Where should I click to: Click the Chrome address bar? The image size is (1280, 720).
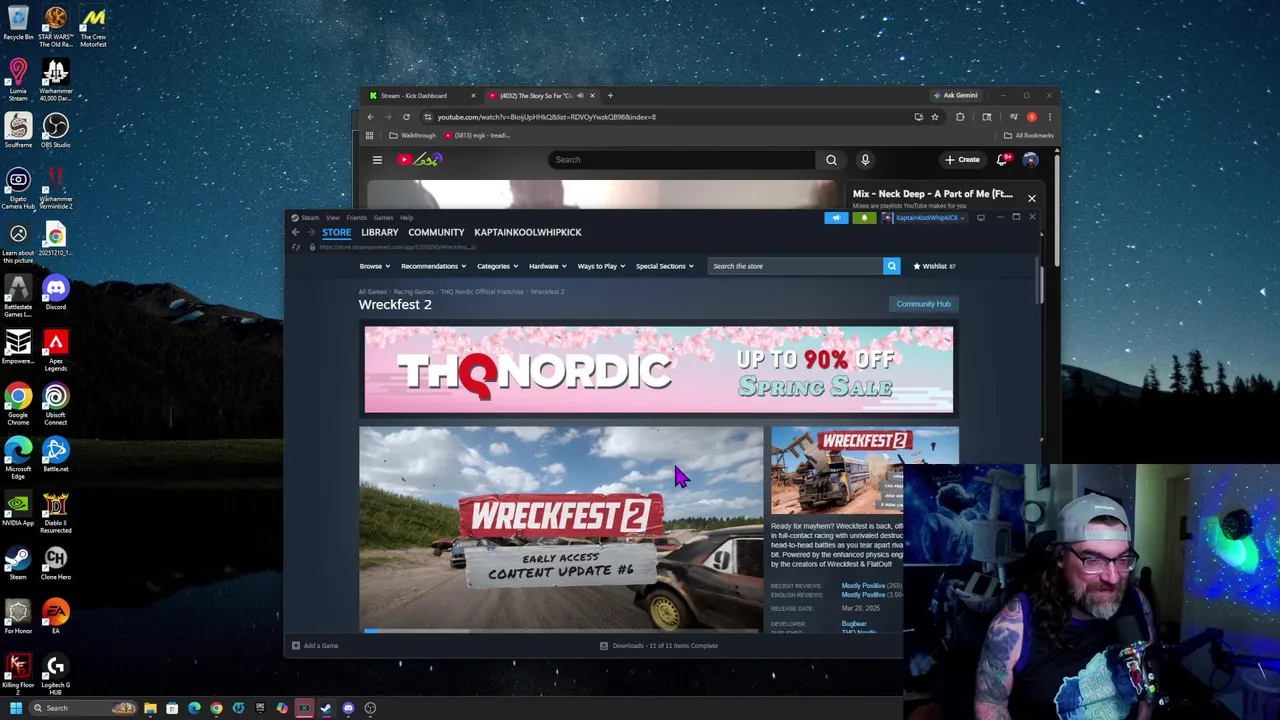(x=665, y=117)
